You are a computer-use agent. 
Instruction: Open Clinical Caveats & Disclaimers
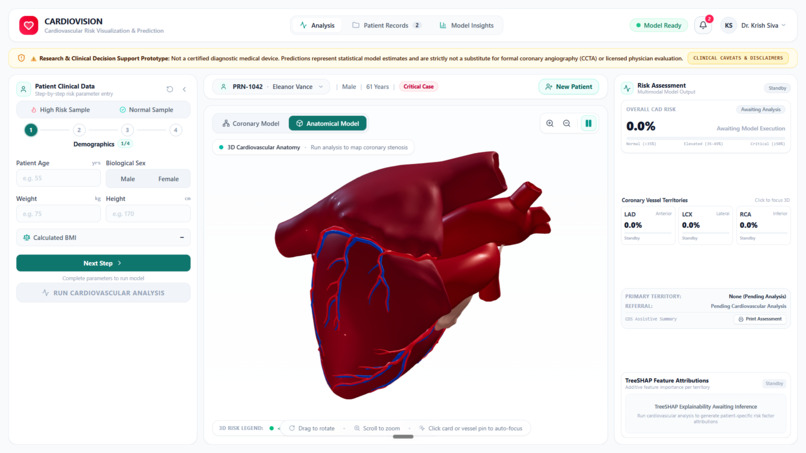(738, 58)
